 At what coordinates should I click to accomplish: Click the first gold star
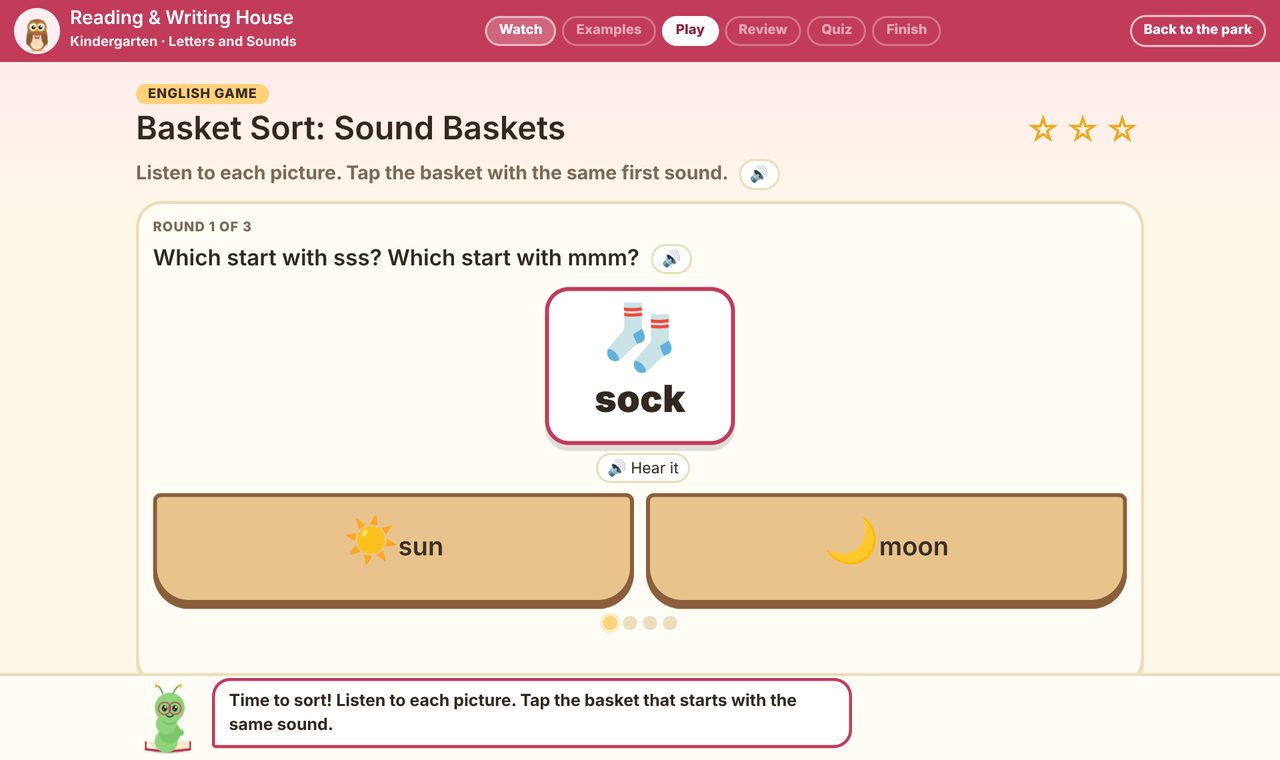click(1043, 129)
